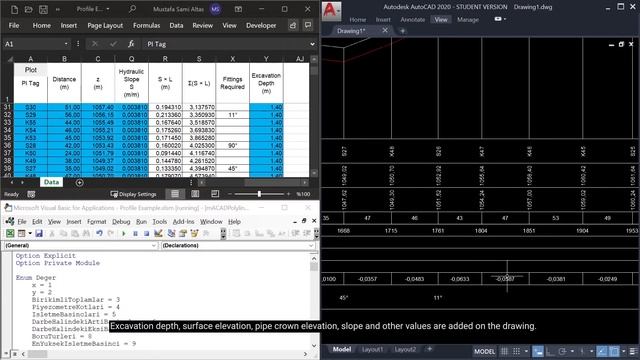Toggle AutoCAD object snap button
The height and width of the screenshot is (360, 640).
click(613, 351)
